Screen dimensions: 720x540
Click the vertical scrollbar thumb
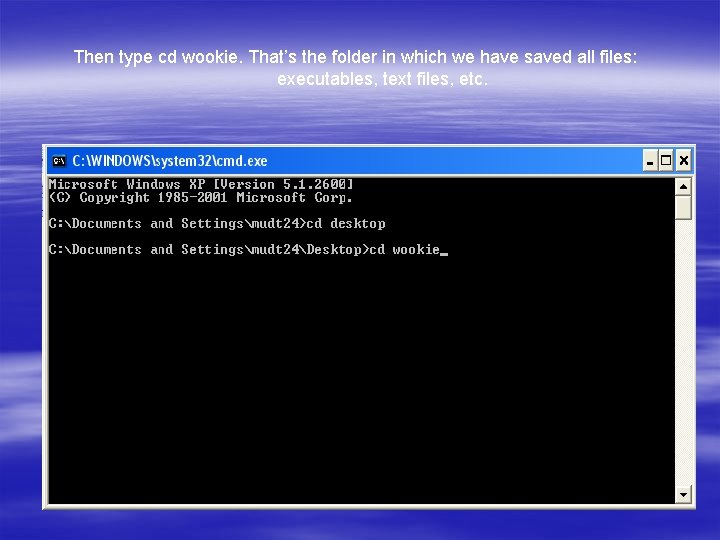[683, 208]
